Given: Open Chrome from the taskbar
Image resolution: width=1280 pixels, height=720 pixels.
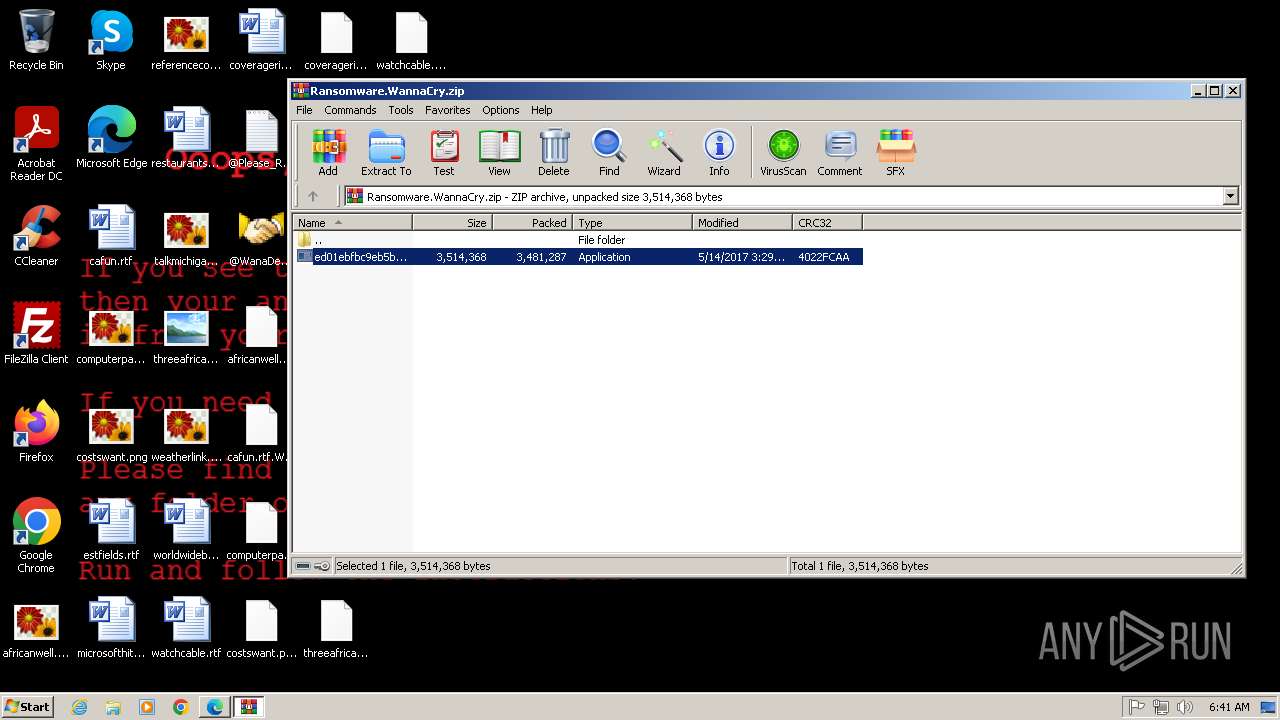Looking at the screenshot, I should pyautogui.click(x=181, y=707).
